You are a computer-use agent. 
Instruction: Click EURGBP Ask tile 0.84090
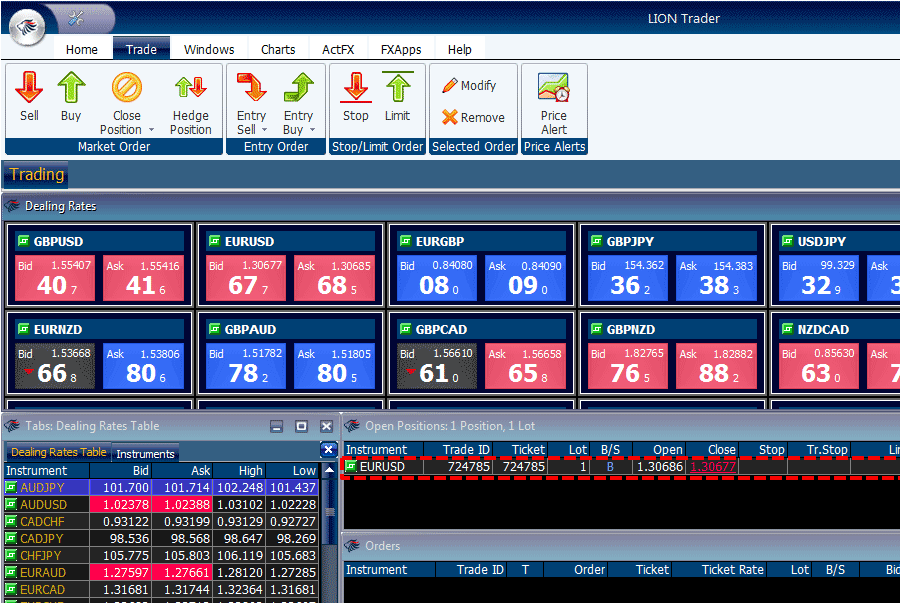tap(525, 278)
